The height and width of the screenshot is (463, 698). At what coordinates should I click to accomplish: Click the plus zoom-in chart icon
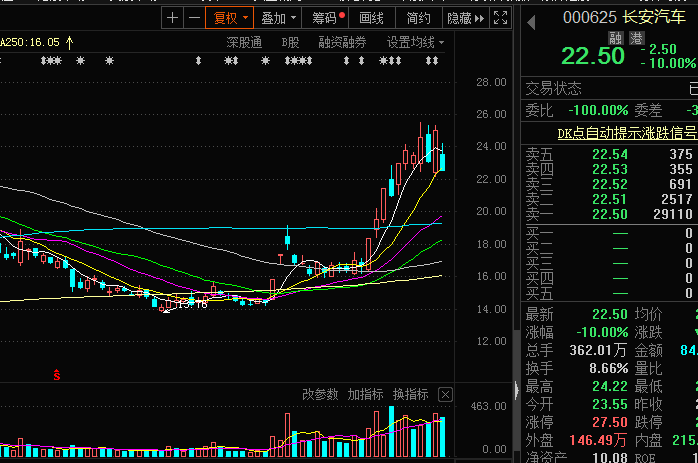click(173, 18)
